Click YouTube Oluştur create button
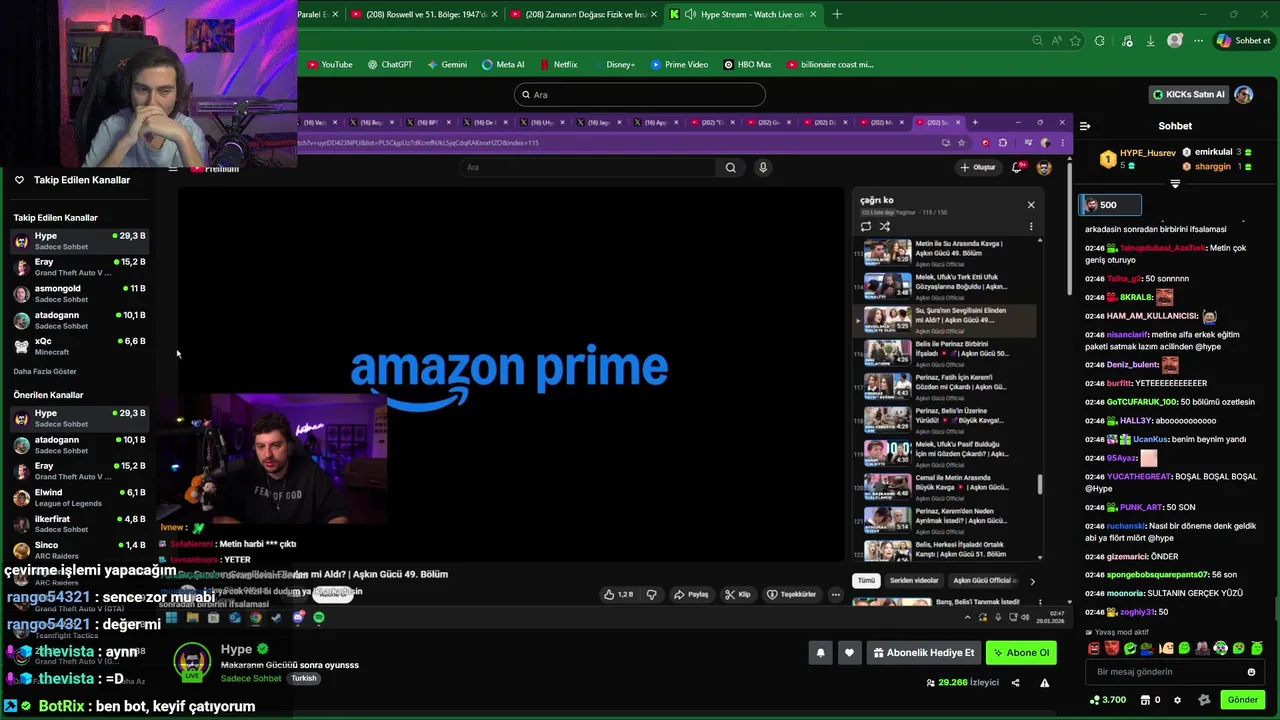The image size is (1280, 720). click(978, 167)
